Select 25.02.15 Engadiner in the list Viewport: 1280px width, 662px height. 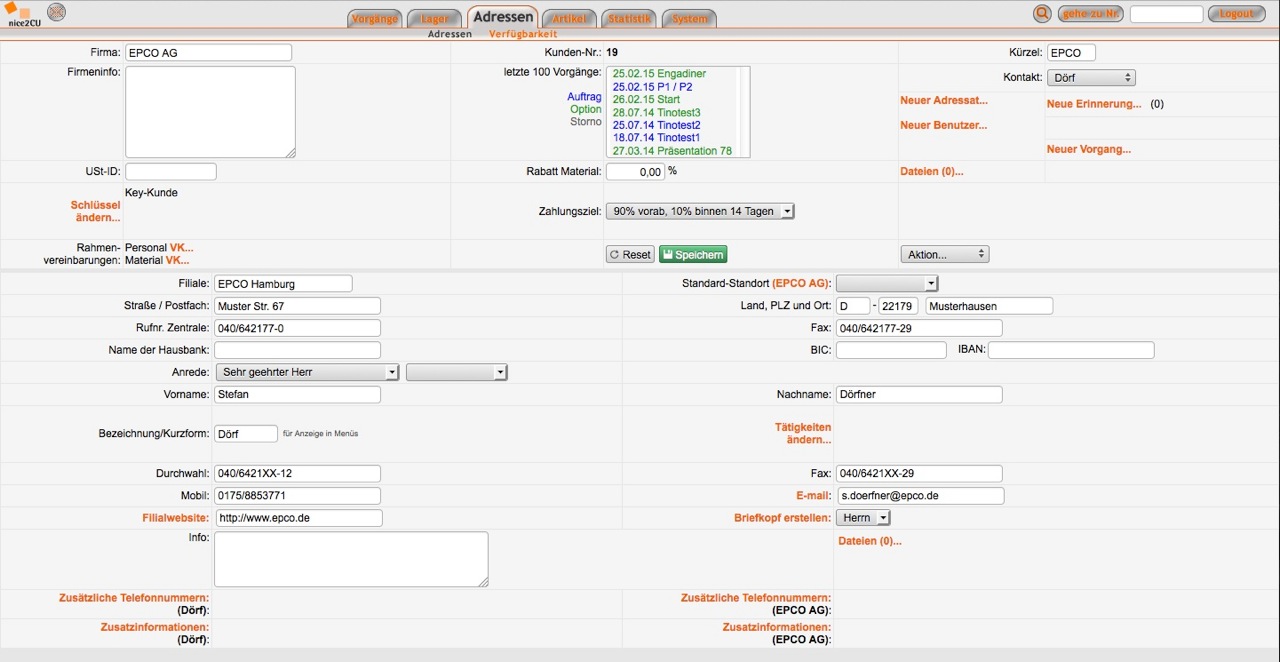[x=659, y=74]
